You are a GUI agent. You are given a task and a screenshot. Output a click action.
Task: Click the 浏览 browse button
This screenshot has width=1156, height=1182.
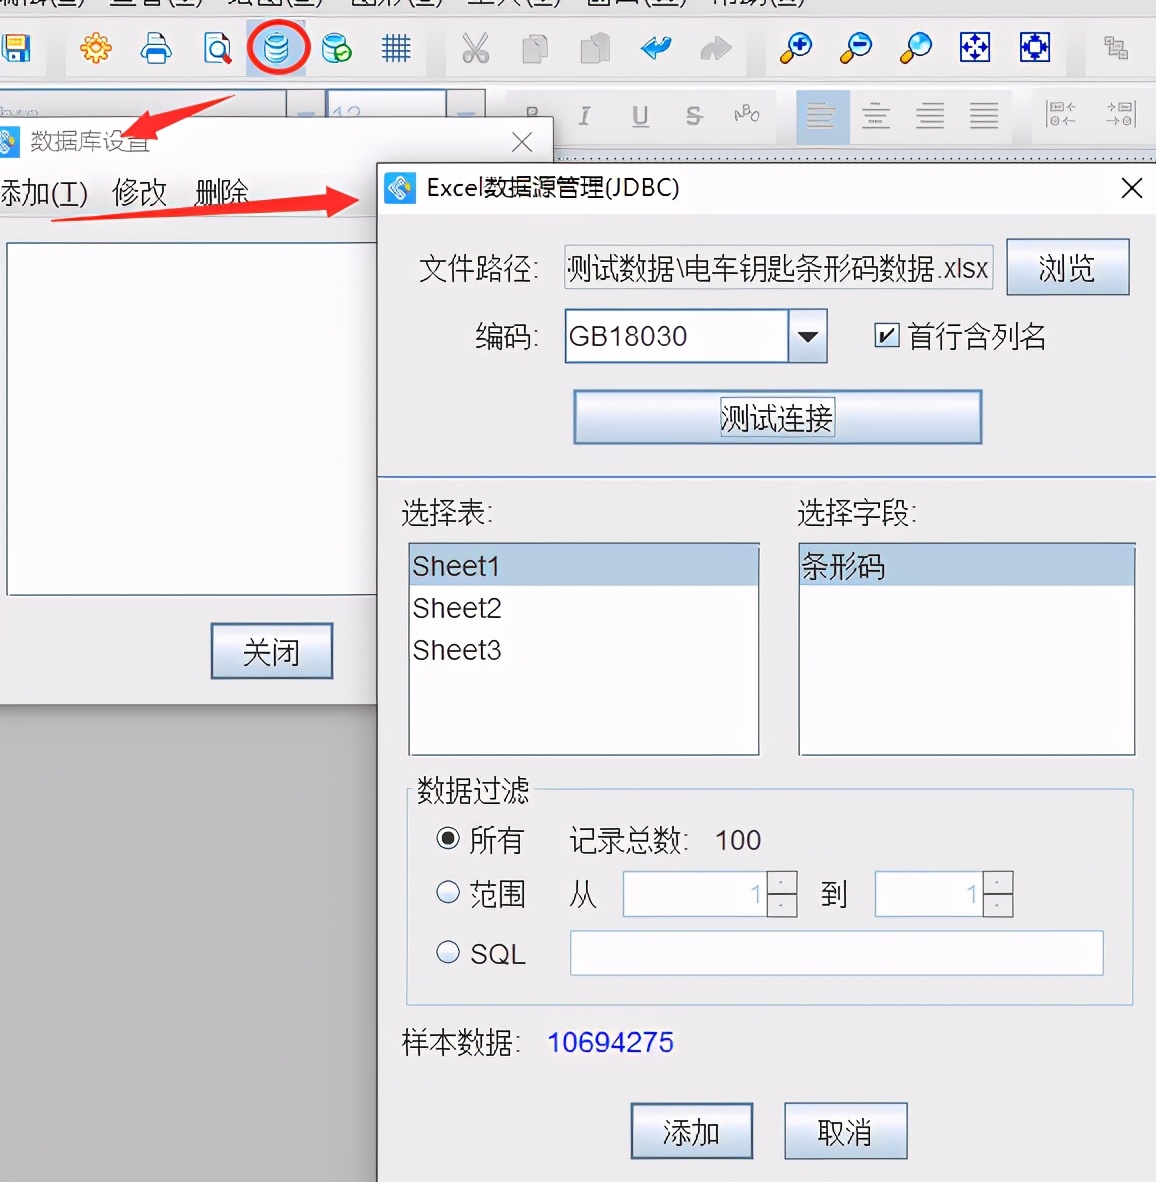click(x=1068, y=267)
